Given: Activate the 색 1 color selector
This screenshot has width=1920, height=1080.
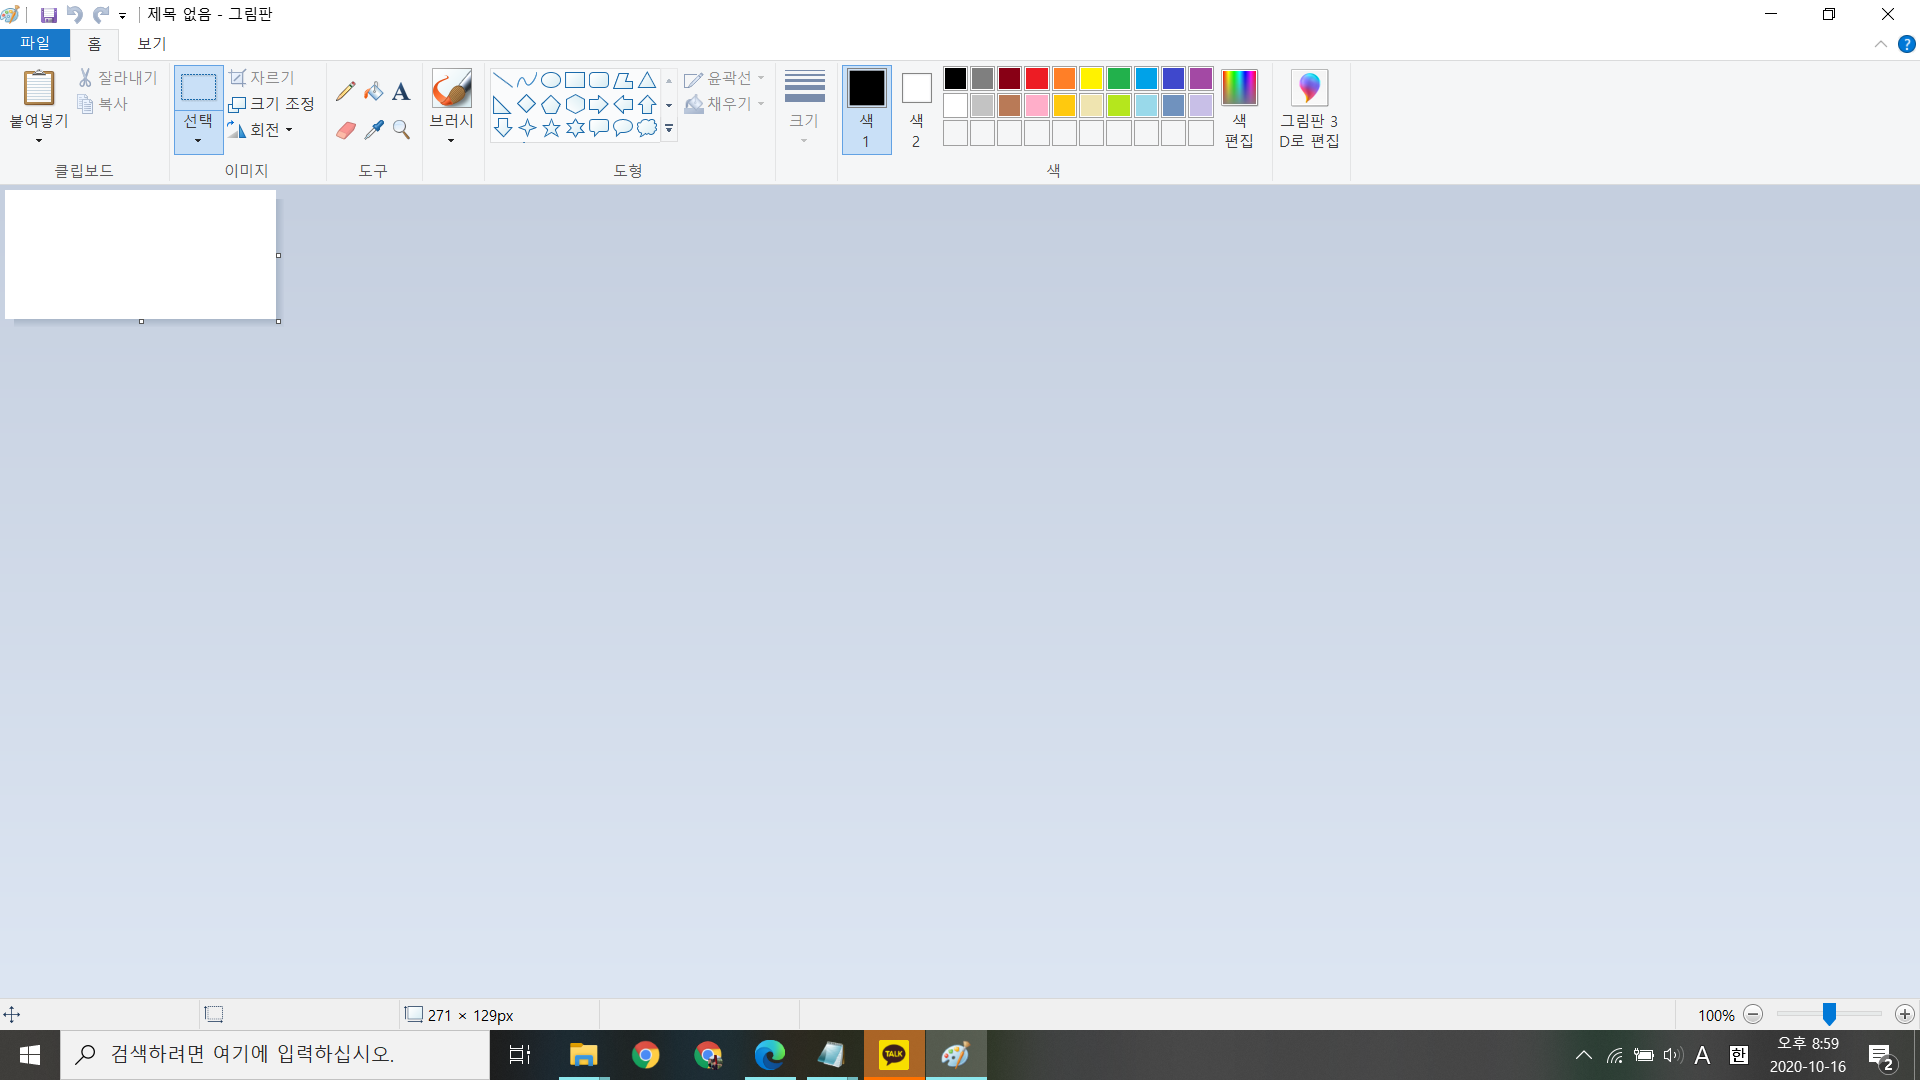Looking at the screenshot, I should click(866, 109).
